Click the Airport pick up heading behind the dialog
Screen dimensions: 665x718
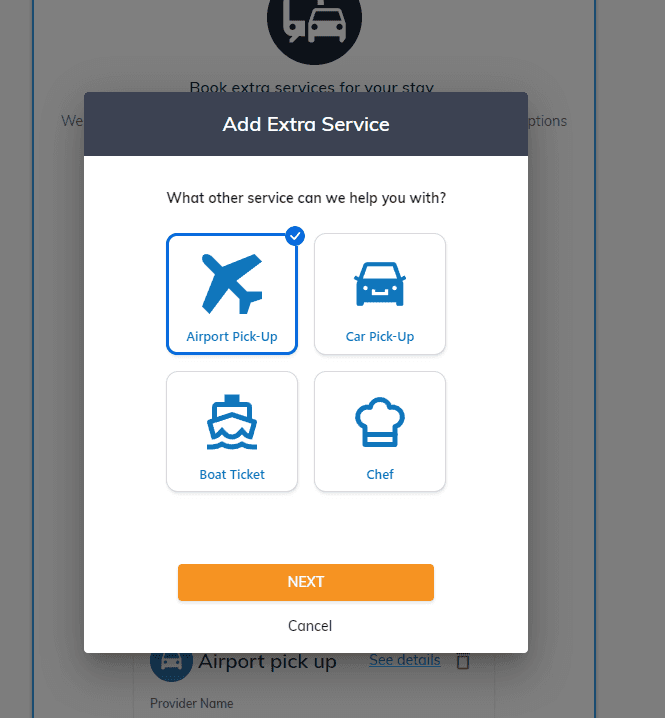point(267,662)
